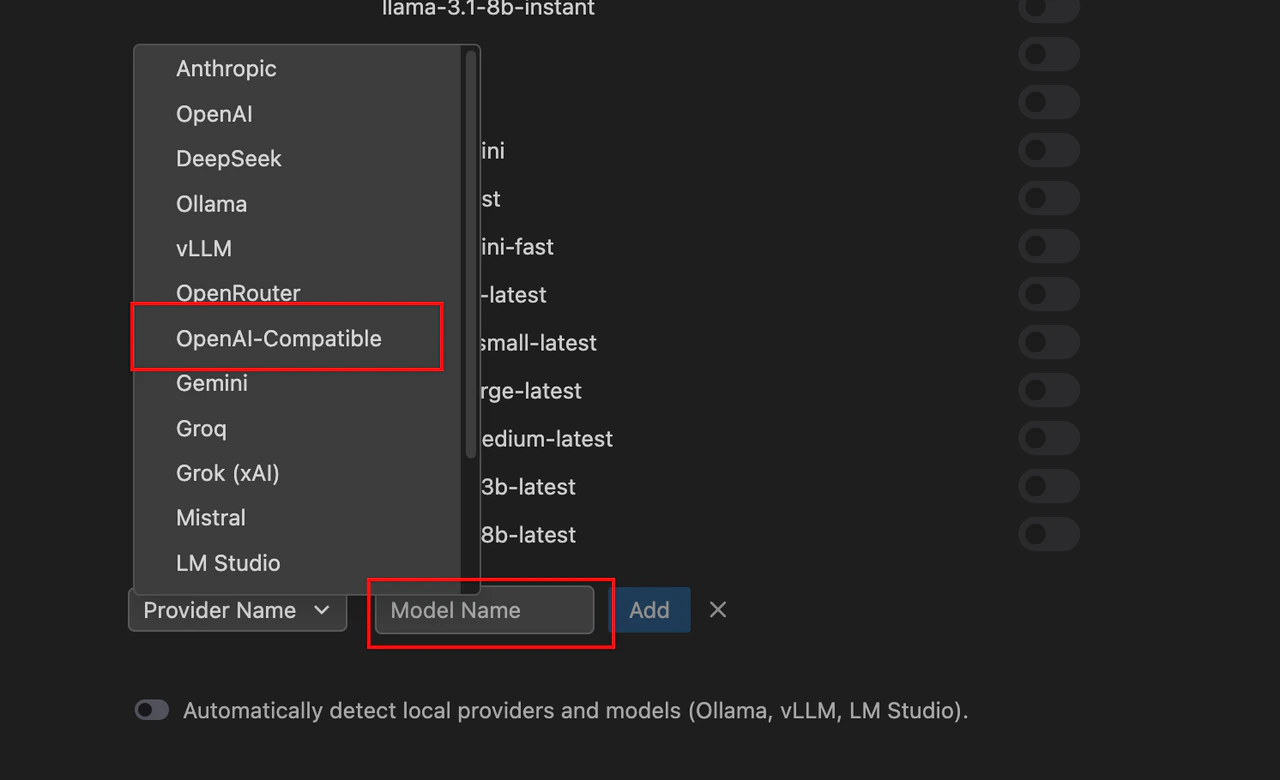This screenshot has height=780, width=1280.
Task: Click the 'Automatically detect local providers' label text
Action: pos(576,711)
